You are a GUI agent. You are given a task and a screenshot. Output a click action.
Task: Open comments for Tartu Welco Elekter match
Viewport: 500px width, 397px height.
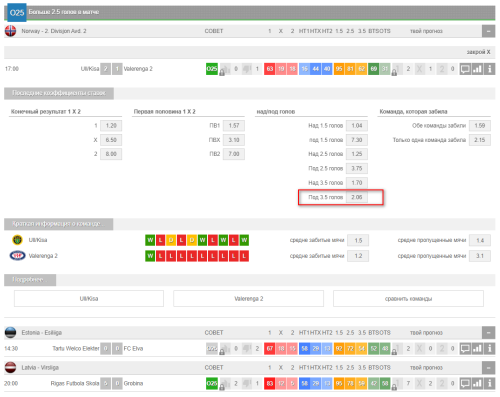tap(465, 349)
